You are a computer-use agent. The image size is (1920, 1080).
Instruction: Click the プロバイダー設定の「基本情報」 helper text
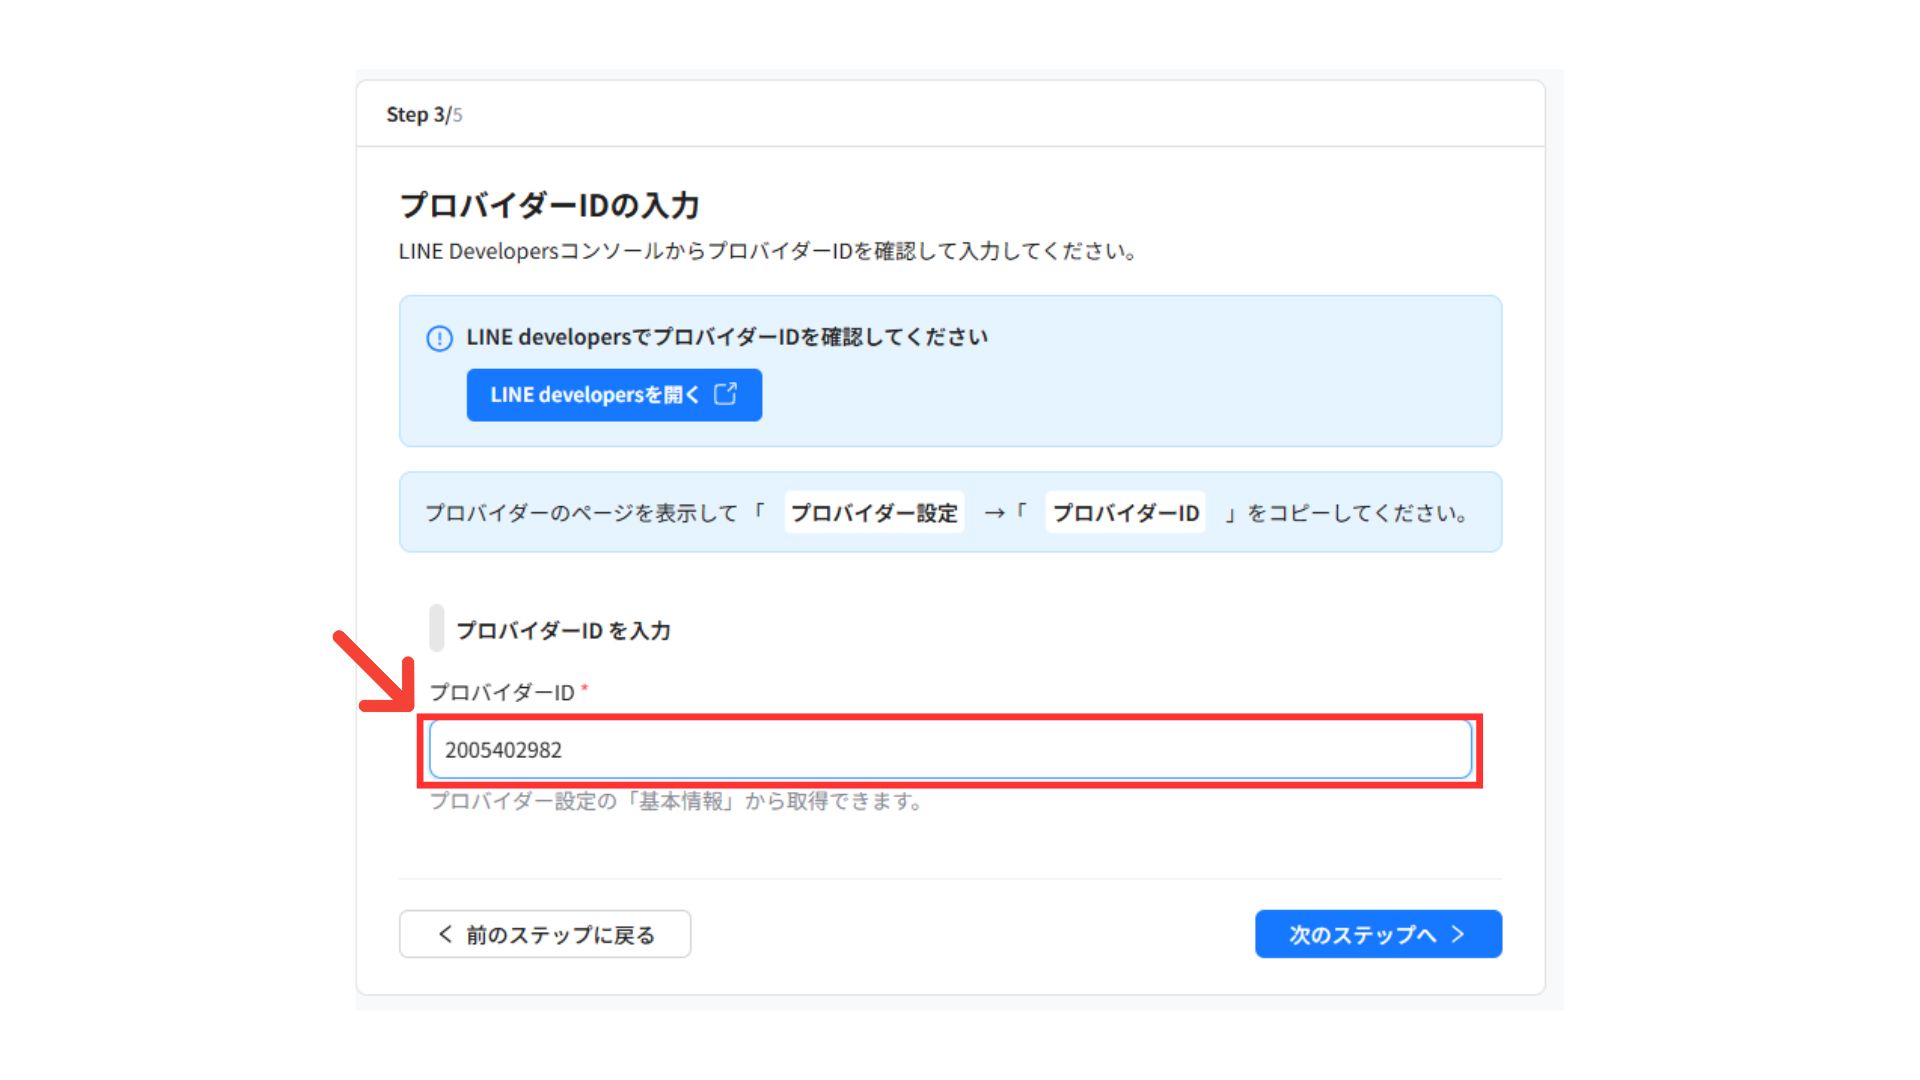tap(676, 801)
